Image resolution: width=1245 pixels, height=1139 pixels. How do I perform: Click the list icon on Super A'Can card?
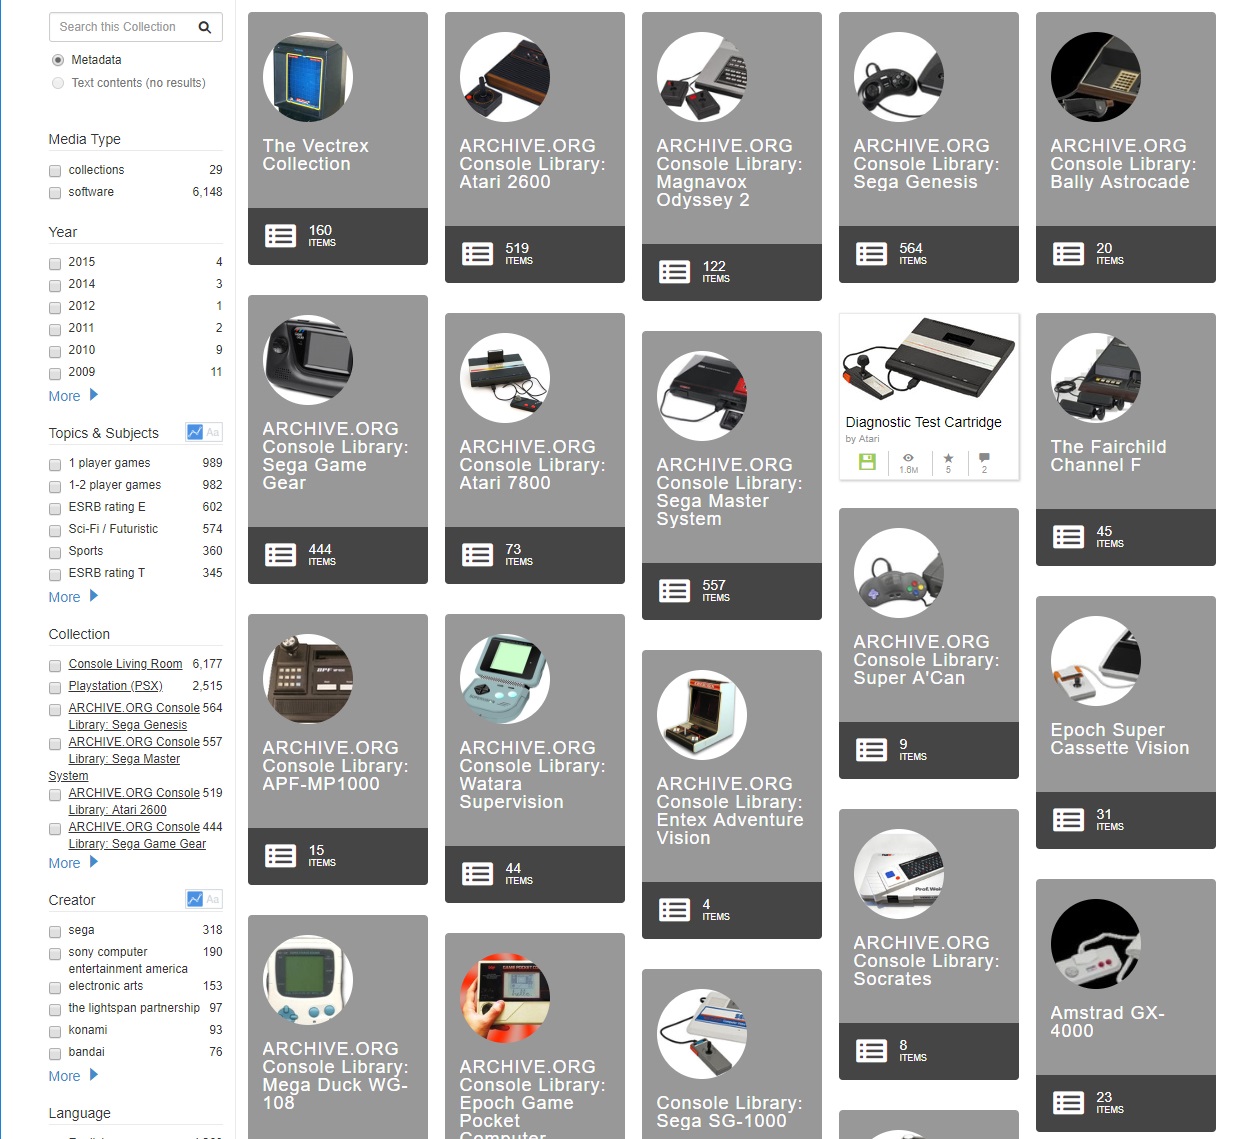pyautogui.click(x=871, y=750)
